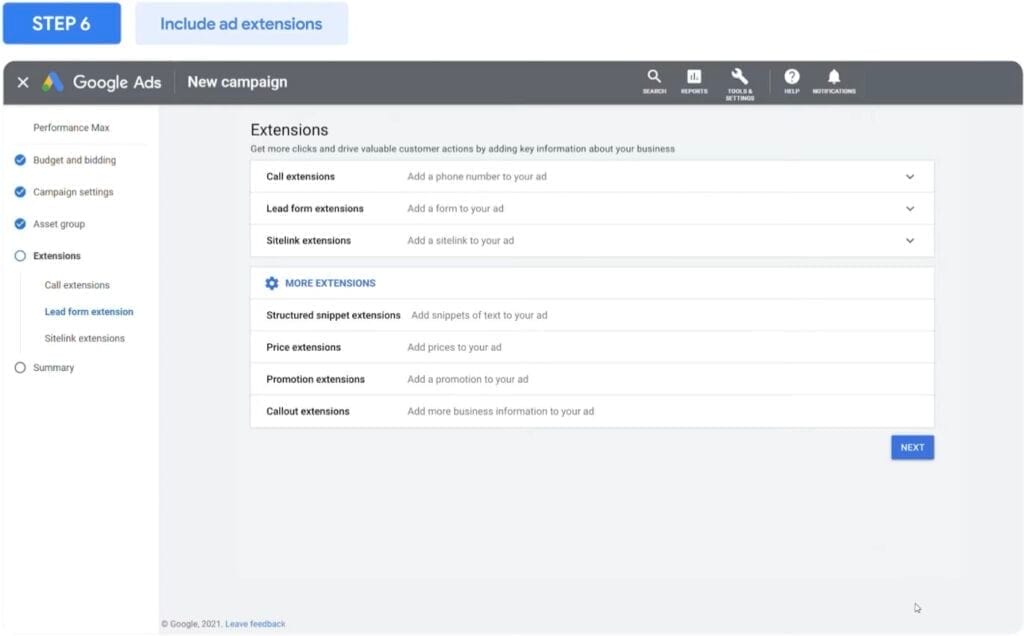Click the NEXT button

click(911, 447)
